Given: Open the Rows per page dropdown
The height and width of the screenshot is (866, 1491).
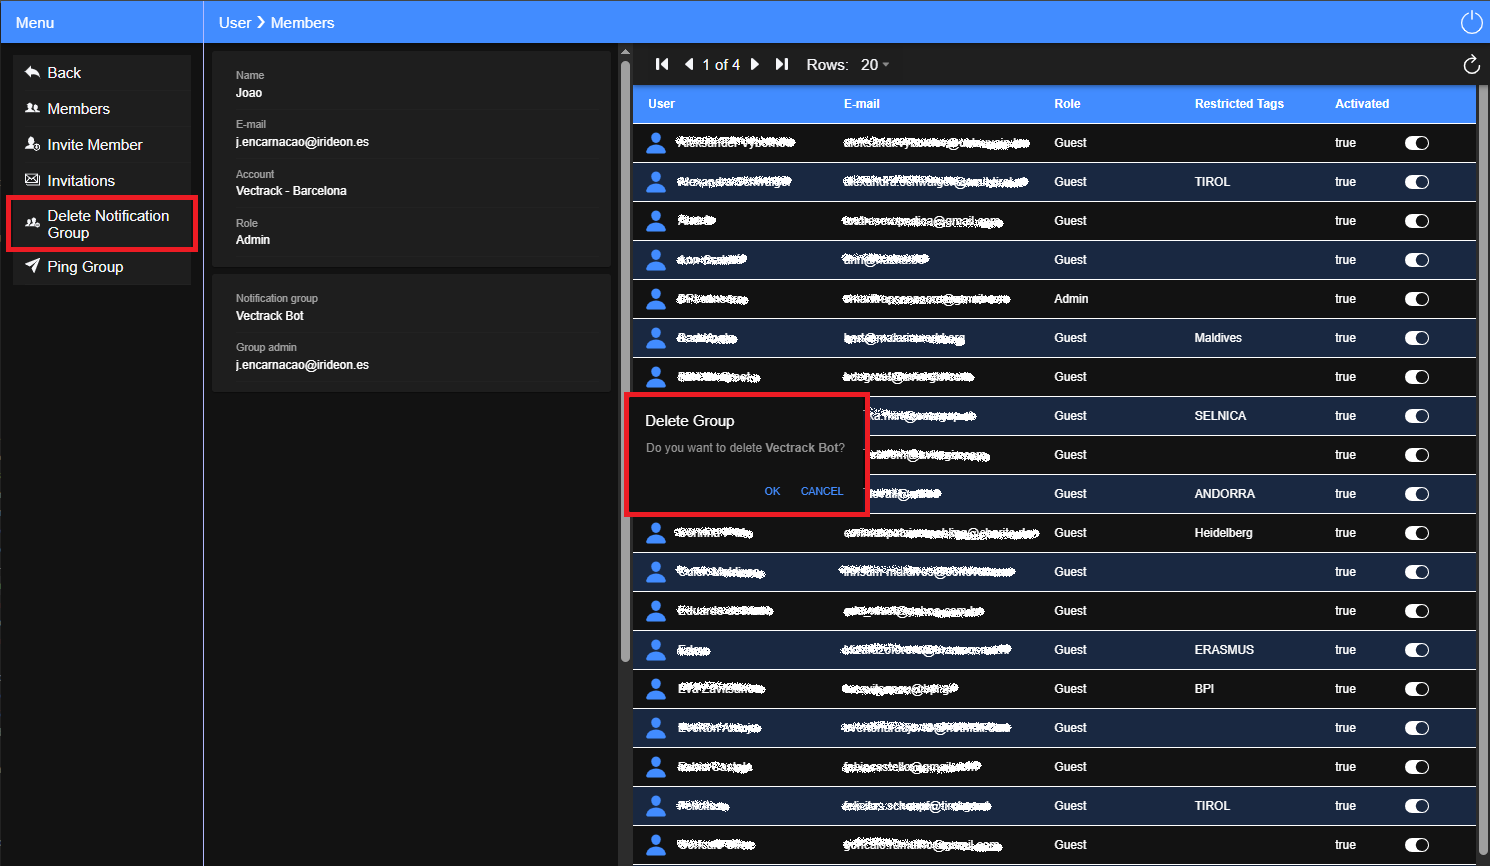Looking at the screenshot, I should [875, 65].
